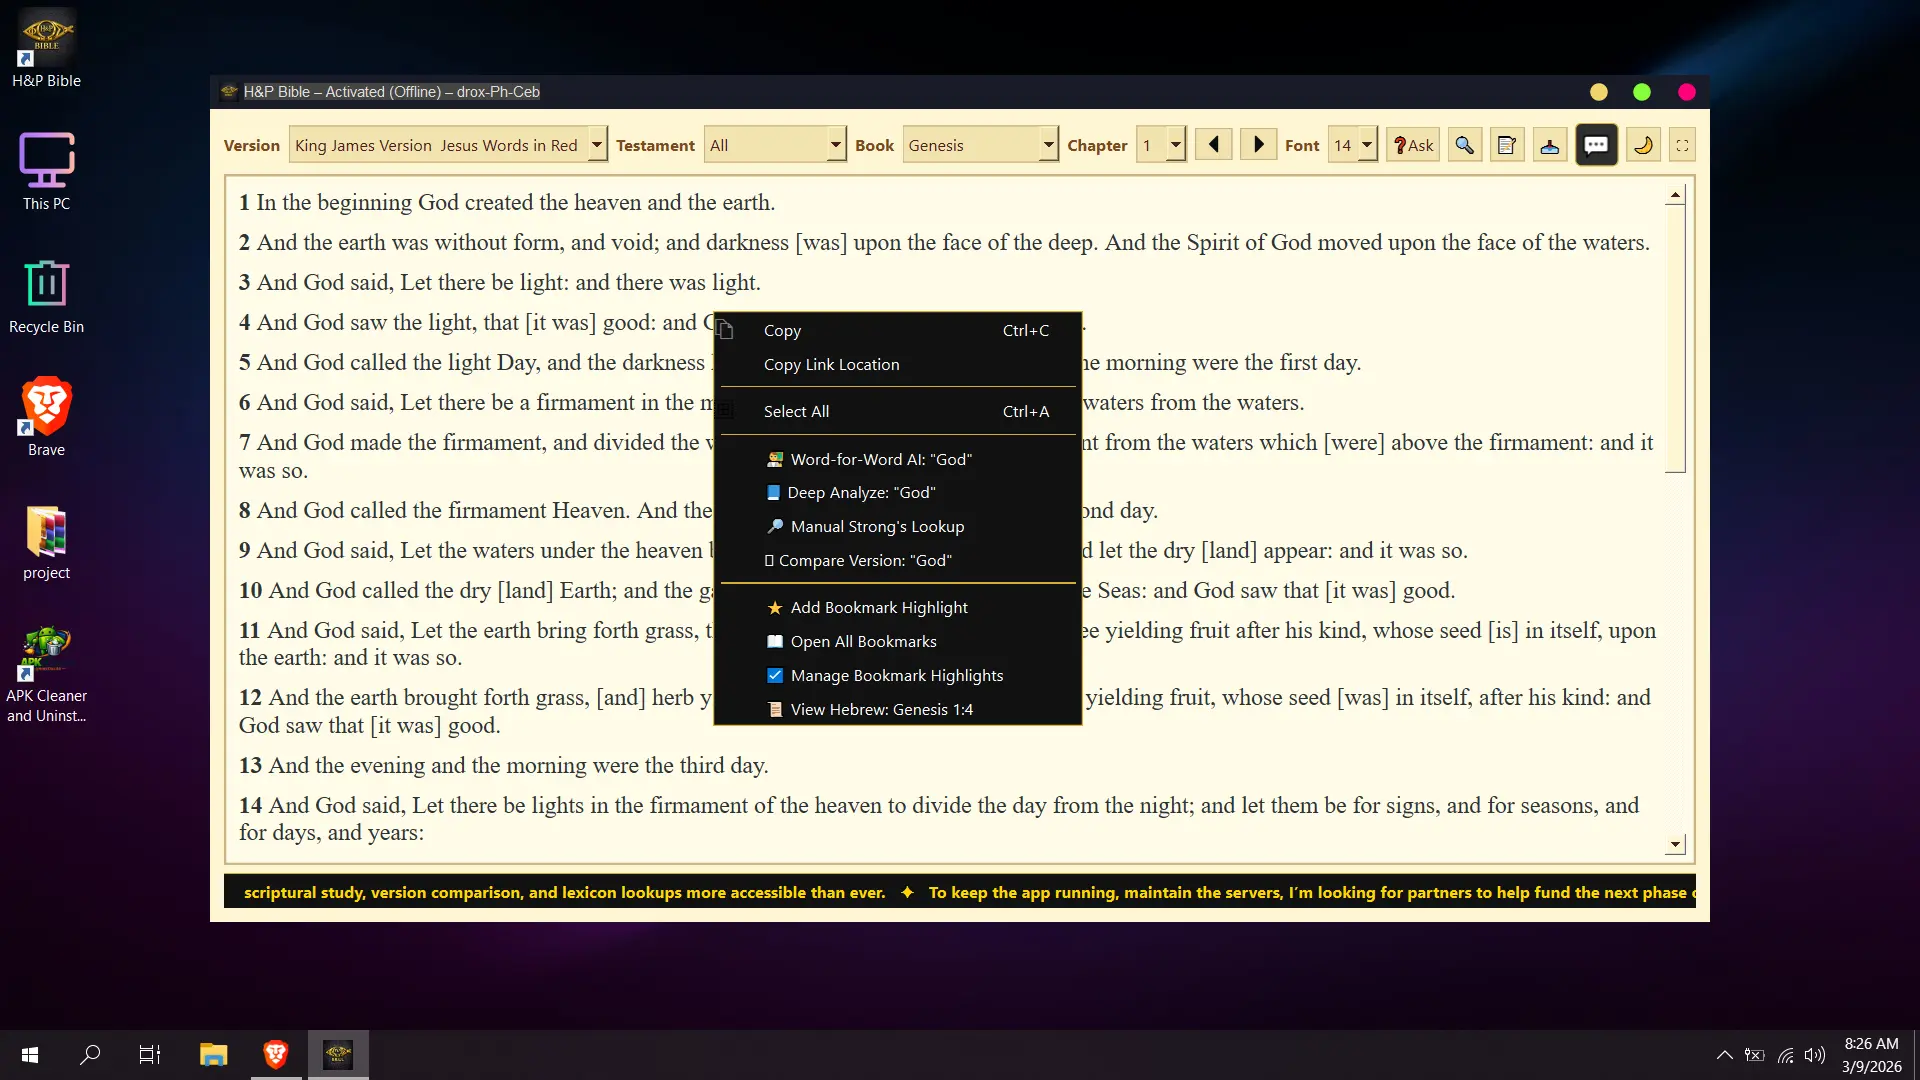Go to next chapter with right arrow
1920x1080 pixels.
1259,145
